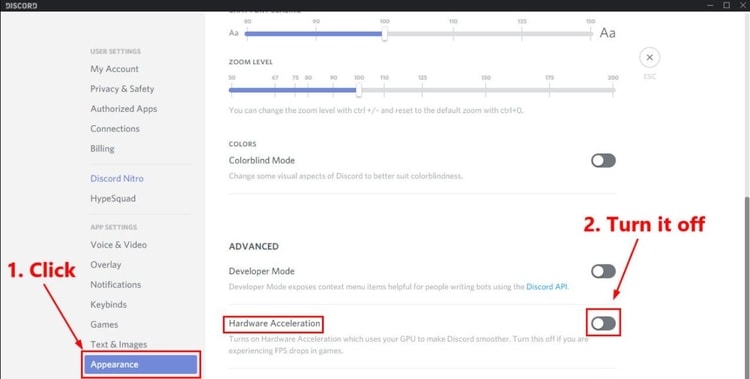
Task: Click the Colorblind Mode label
Action: click(x=262, y=161)
